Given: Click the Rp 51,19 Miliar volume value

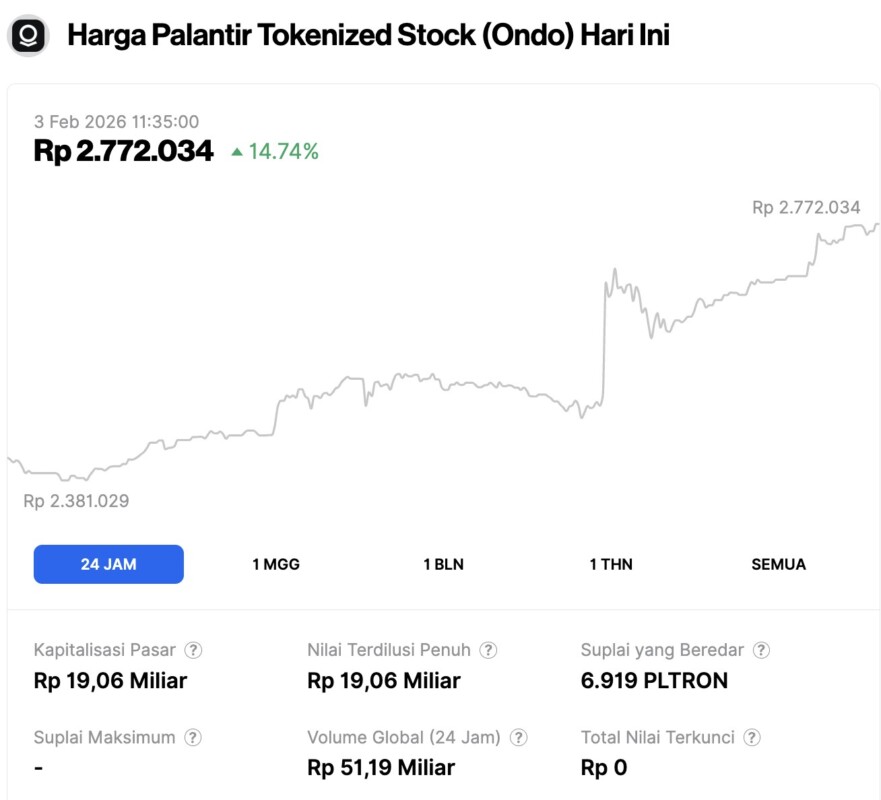Looking at the screenshot, I should click(381, 768).
